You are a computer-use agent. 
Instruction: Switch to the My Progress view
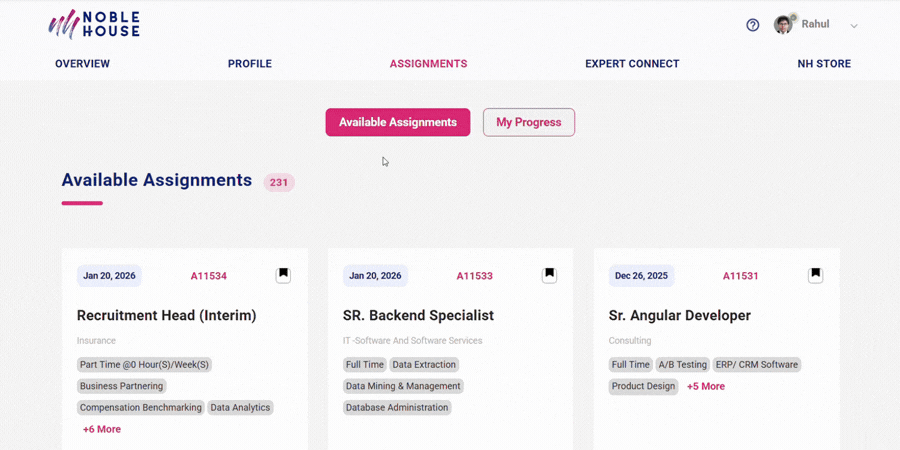tap(528, 122)
